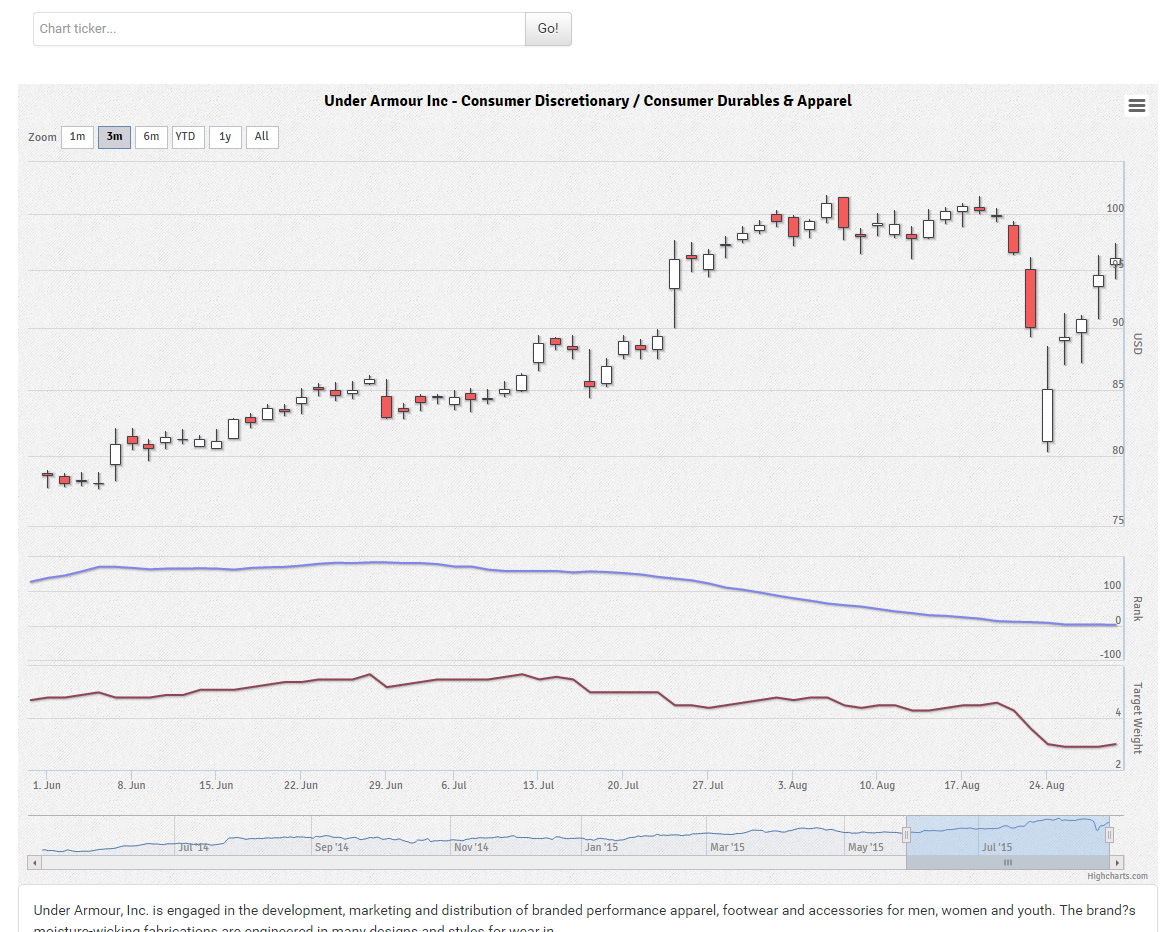Select the 3m zoom range
This screenshot has width=1165, height=932.
pyautogui.click(x=114, y=137)
